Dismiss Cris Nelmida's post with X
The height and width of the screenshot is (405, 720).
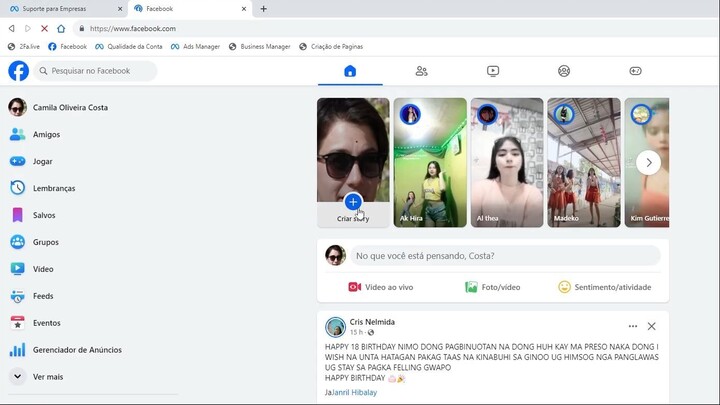(x=652, y=326)
